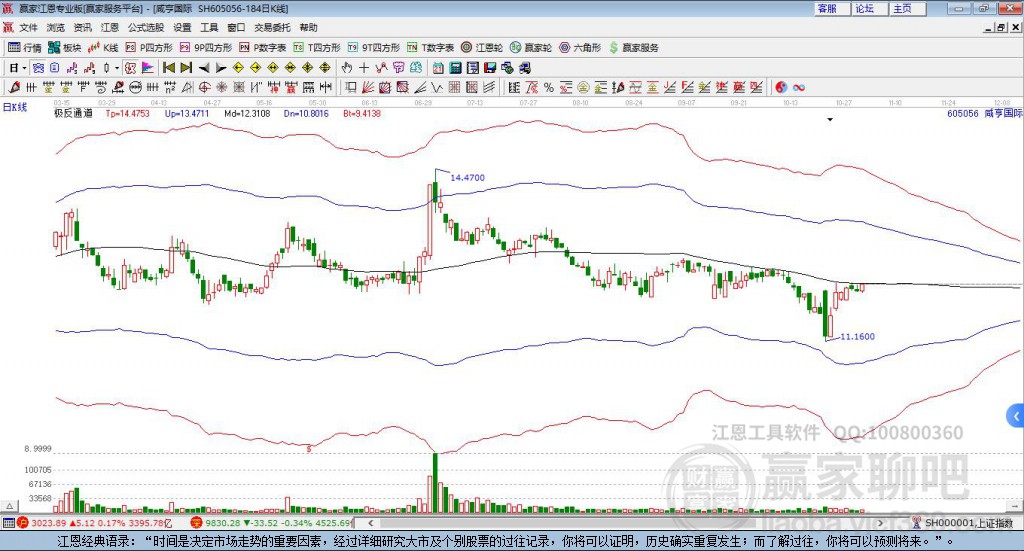Select the compass angle tool icon

(187, 87)
